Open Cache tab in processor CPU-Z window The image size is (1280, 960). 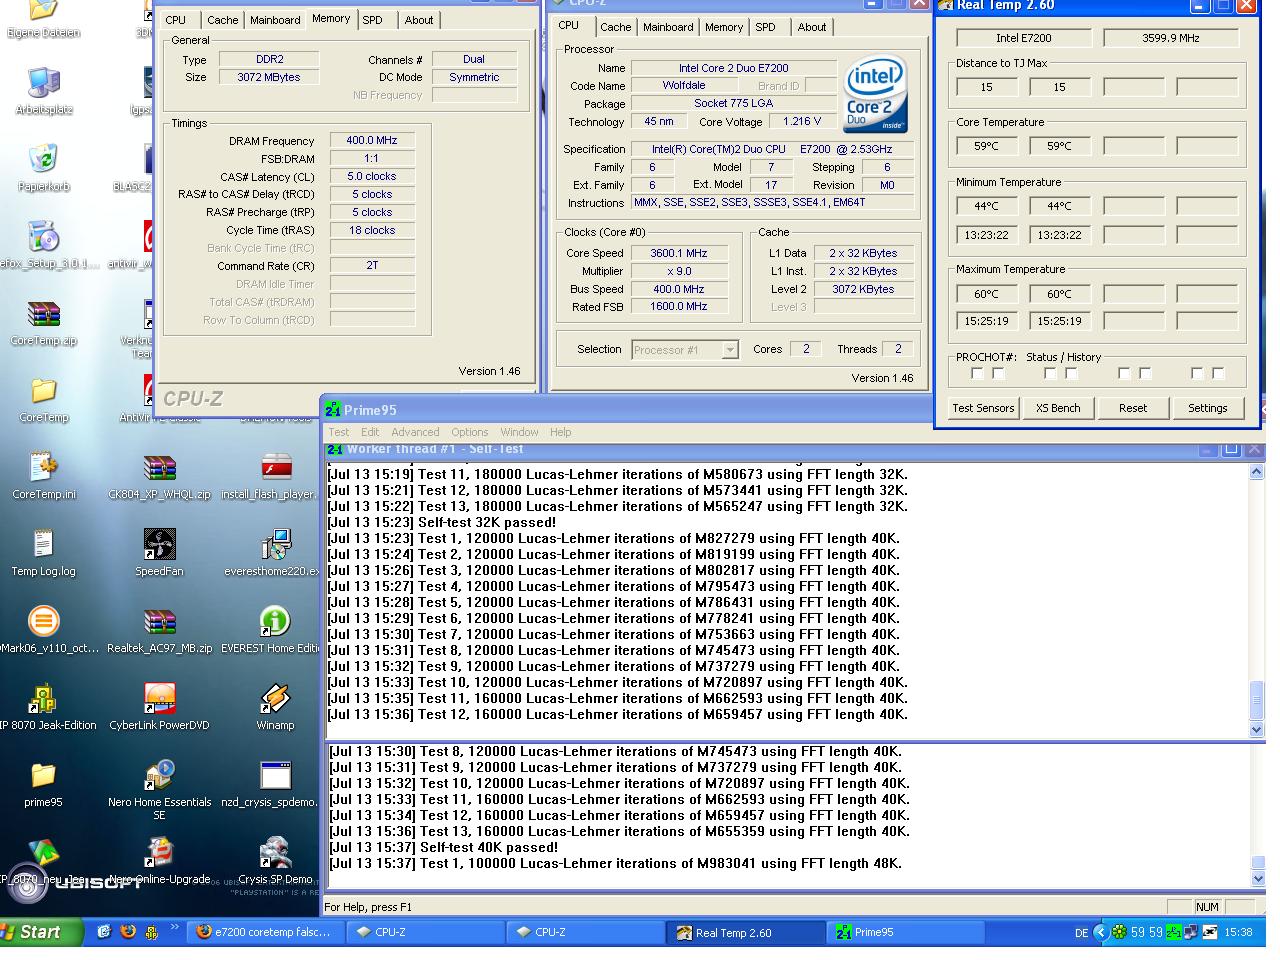click(615, 27)
